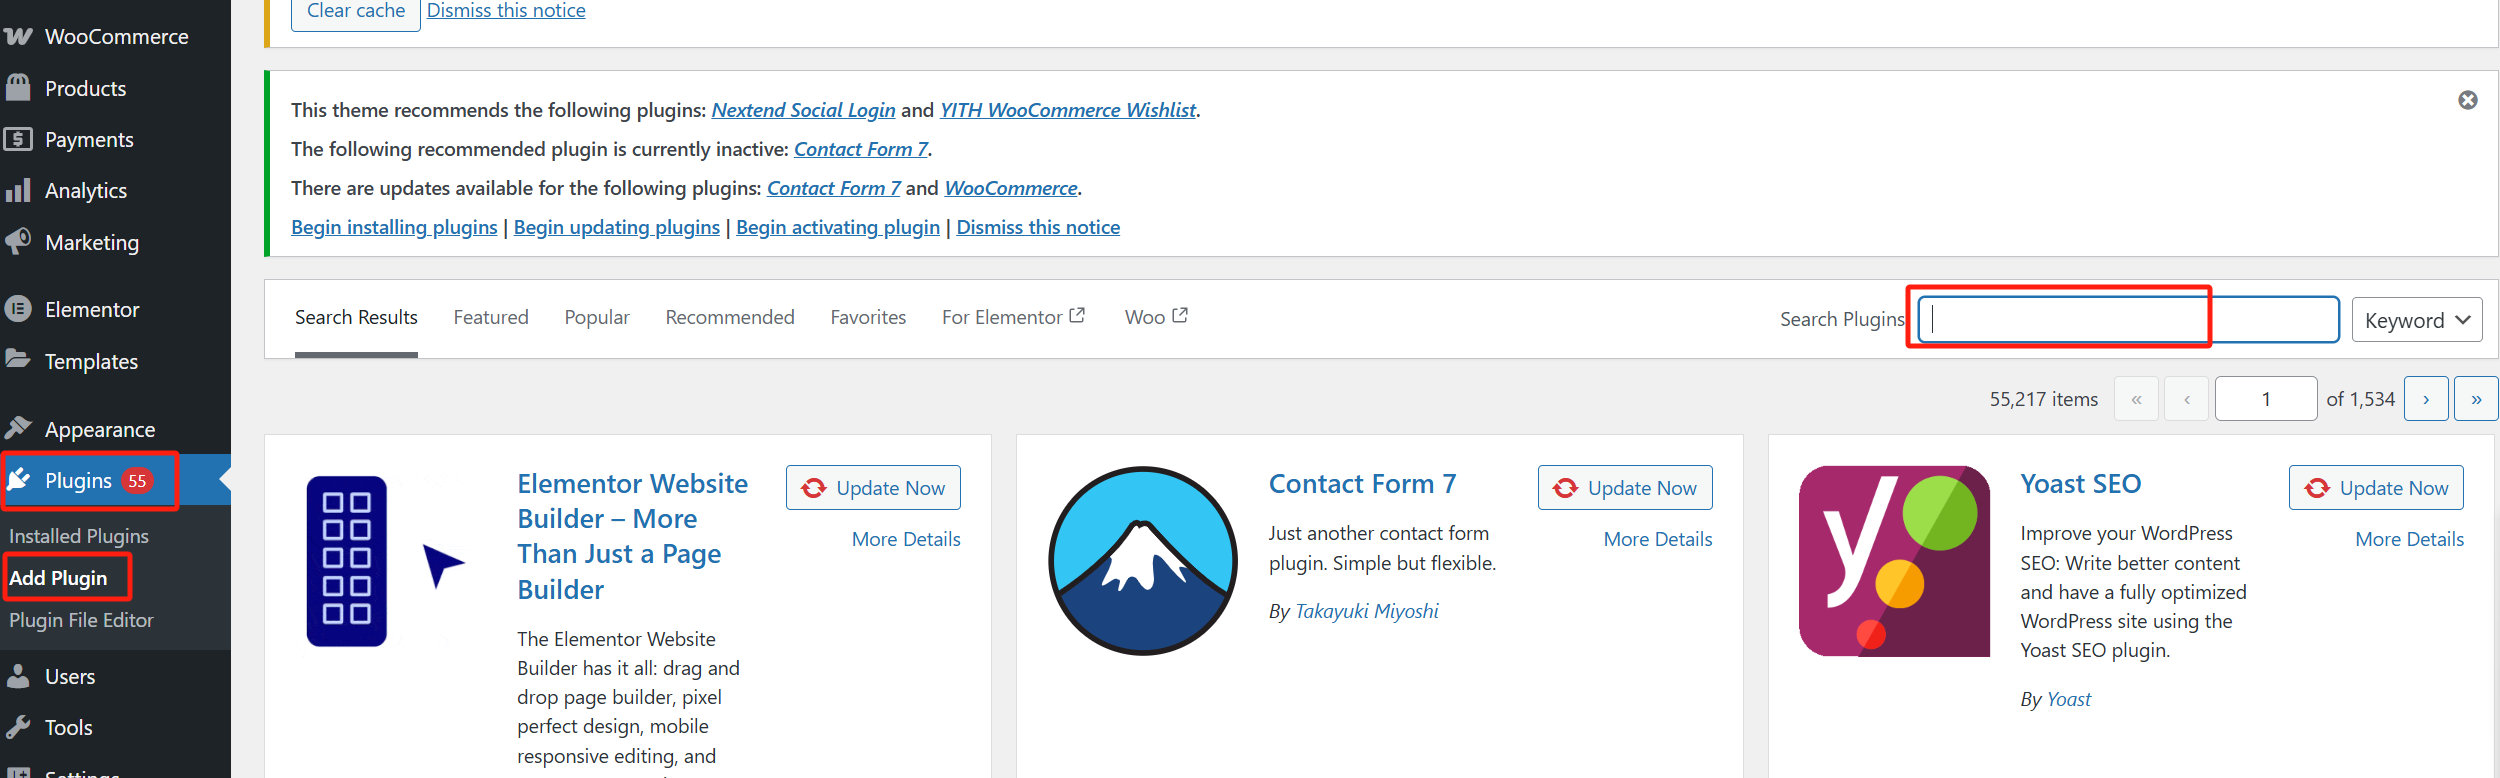Open Installed Plugins submenu
The width and height of the screenshot is (2500, 778).
click(79, 536)
